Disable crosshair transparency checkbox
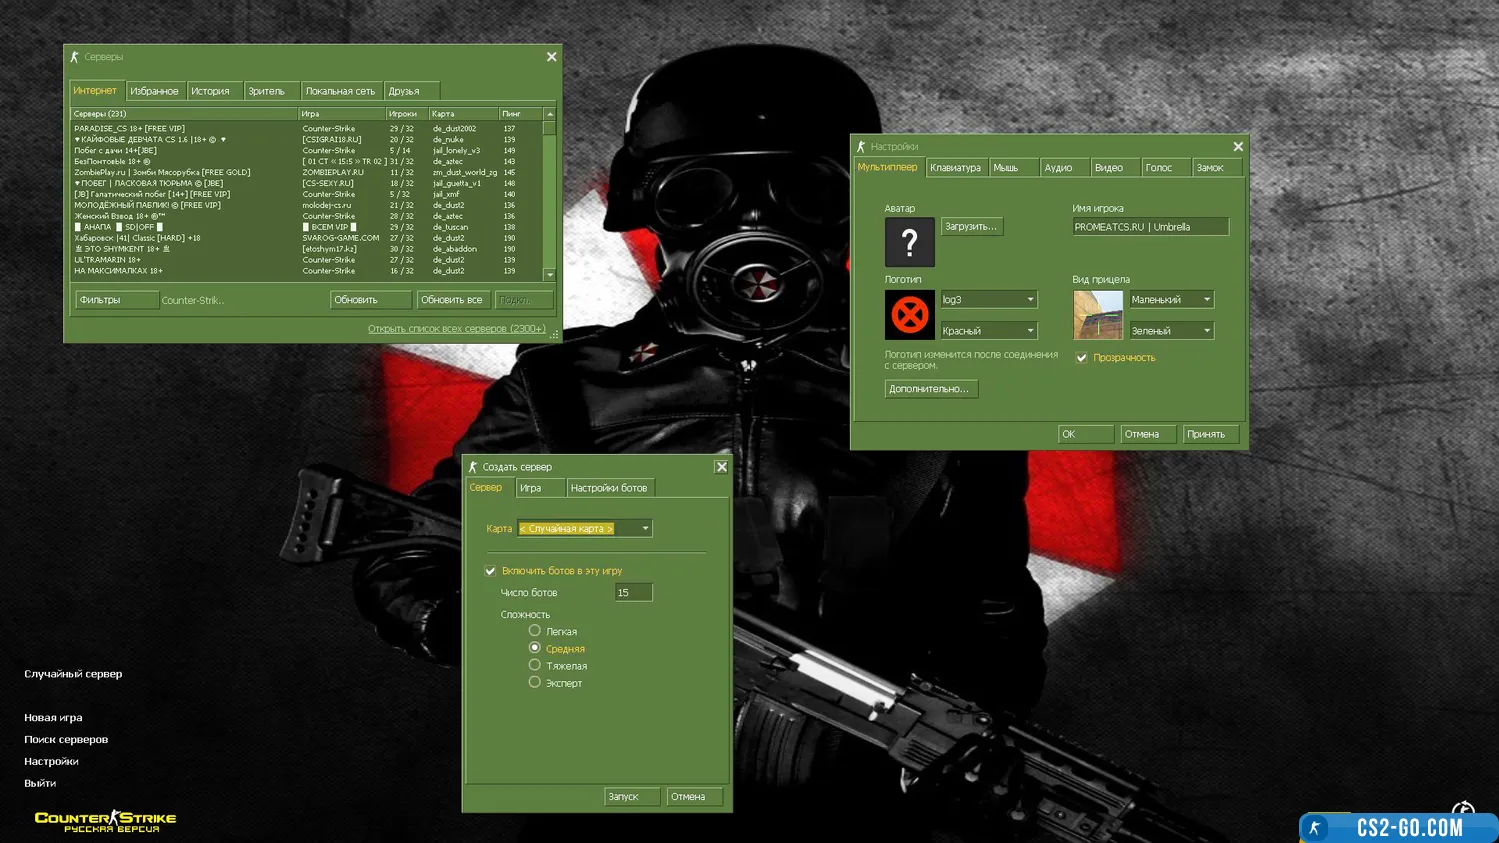1499x843 pixels. click(x=1081, y=358)
